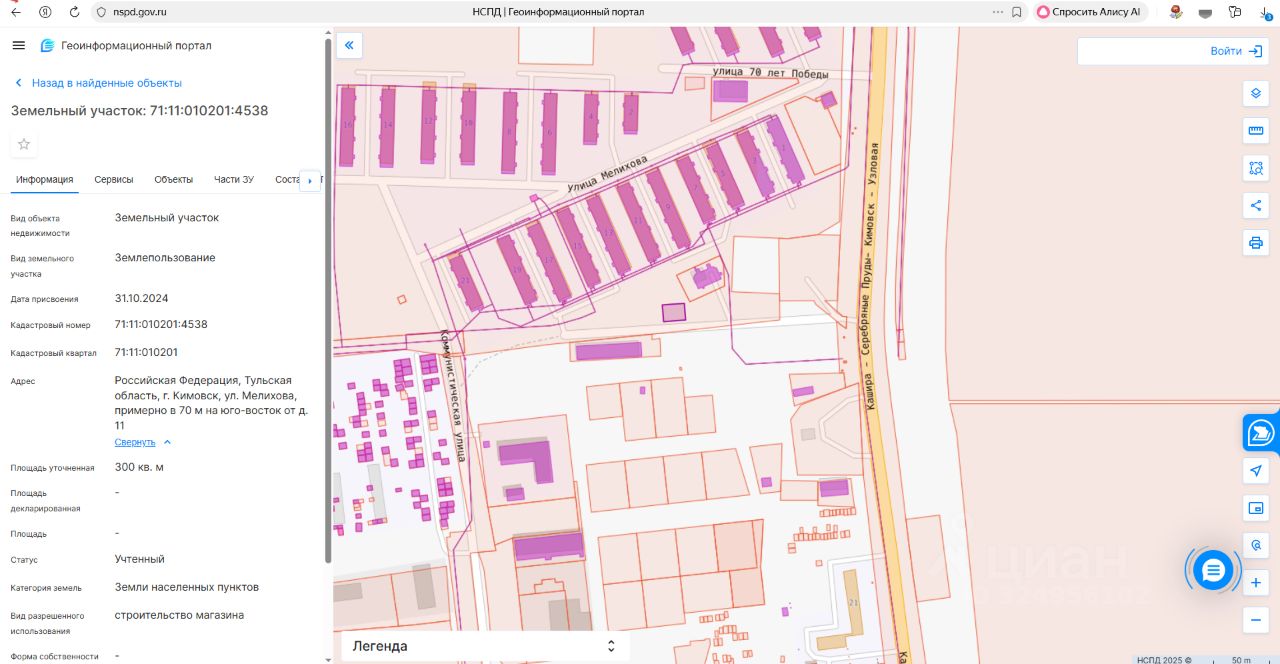The height and width of the screenshot is (664, 1280).
Task: Zoom in the map with plus
Action: point(1256,583)
